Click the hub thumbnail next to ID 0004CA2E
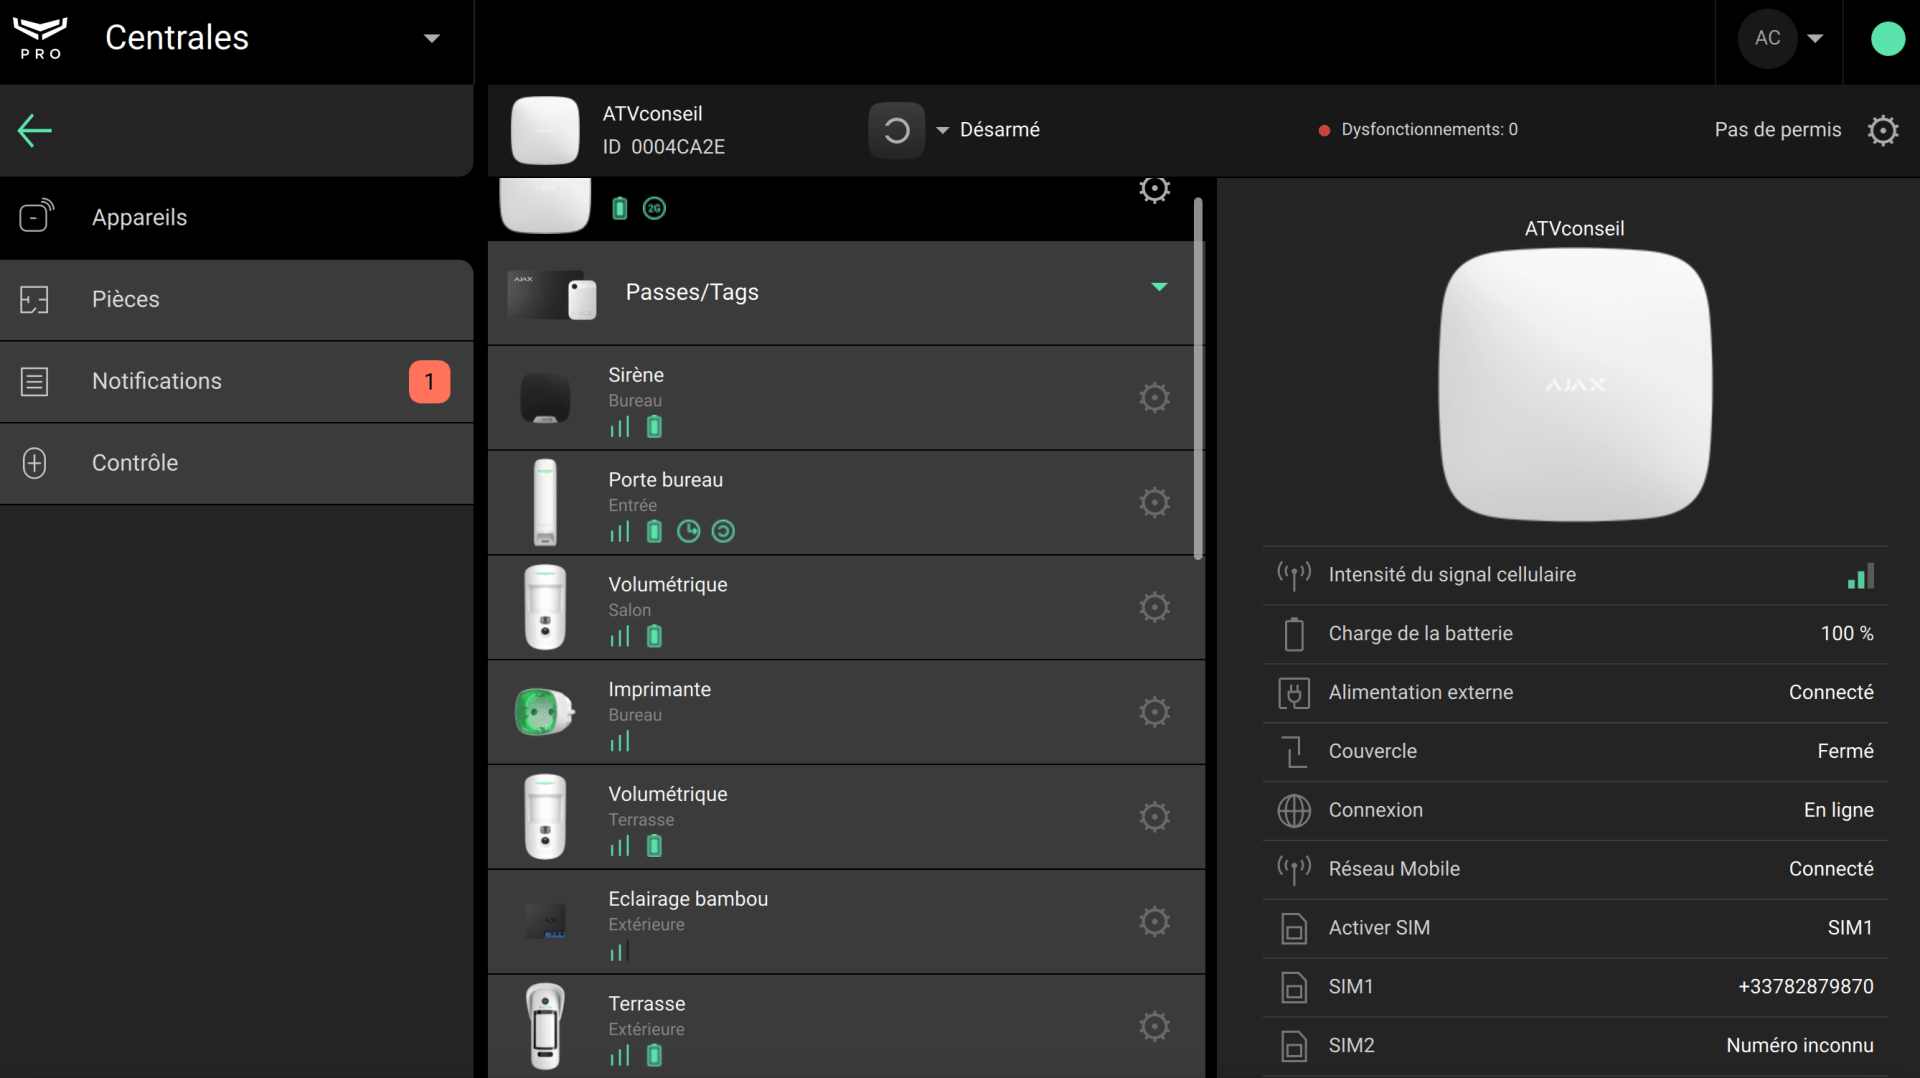1920x1078 pixels. tap(545, 130)
